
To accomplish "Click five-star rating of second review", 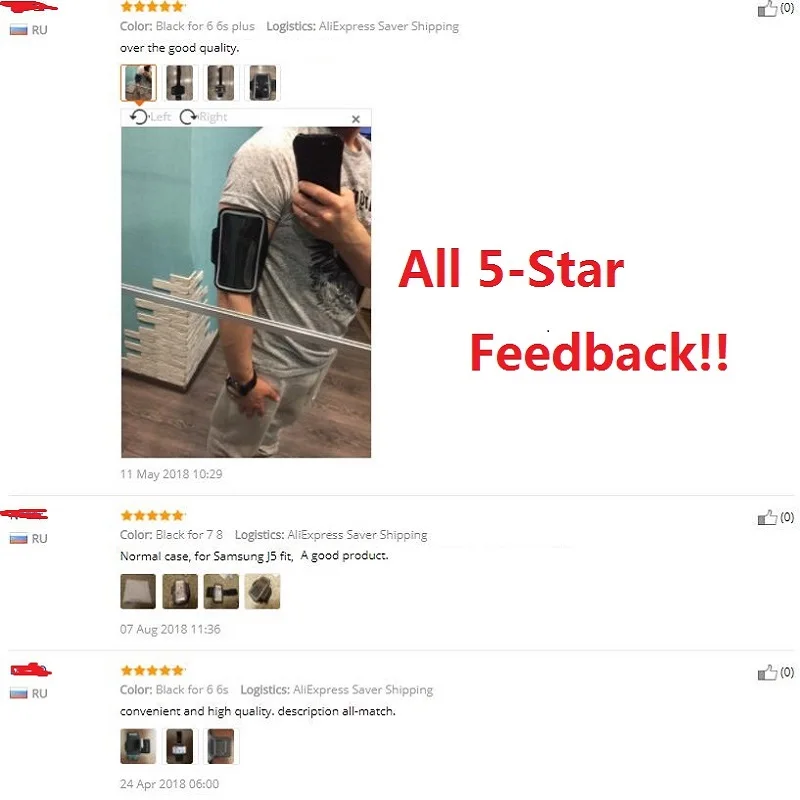I will 152,515.
